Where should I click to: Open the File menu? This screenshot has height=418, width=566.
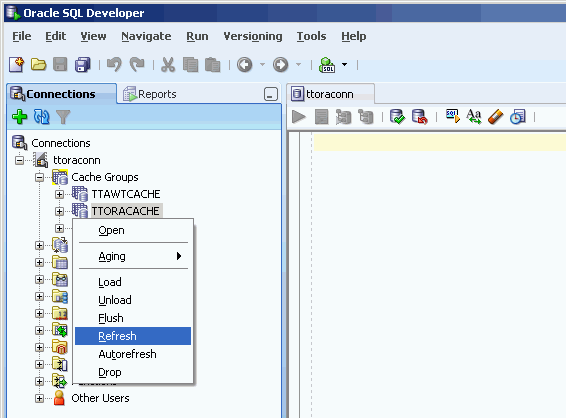click(22, 36)
